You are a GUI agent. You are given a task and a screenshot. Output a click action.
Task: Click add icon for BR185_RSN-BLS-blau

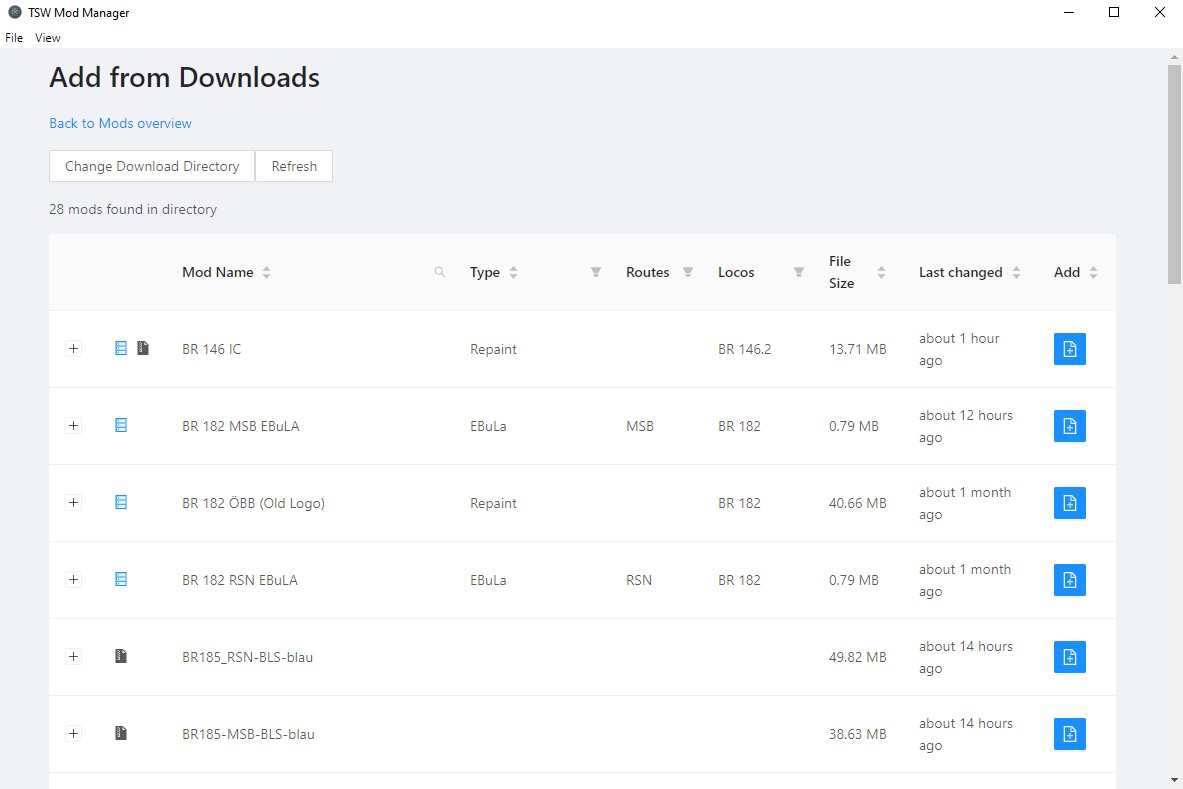coord(1069,657)
